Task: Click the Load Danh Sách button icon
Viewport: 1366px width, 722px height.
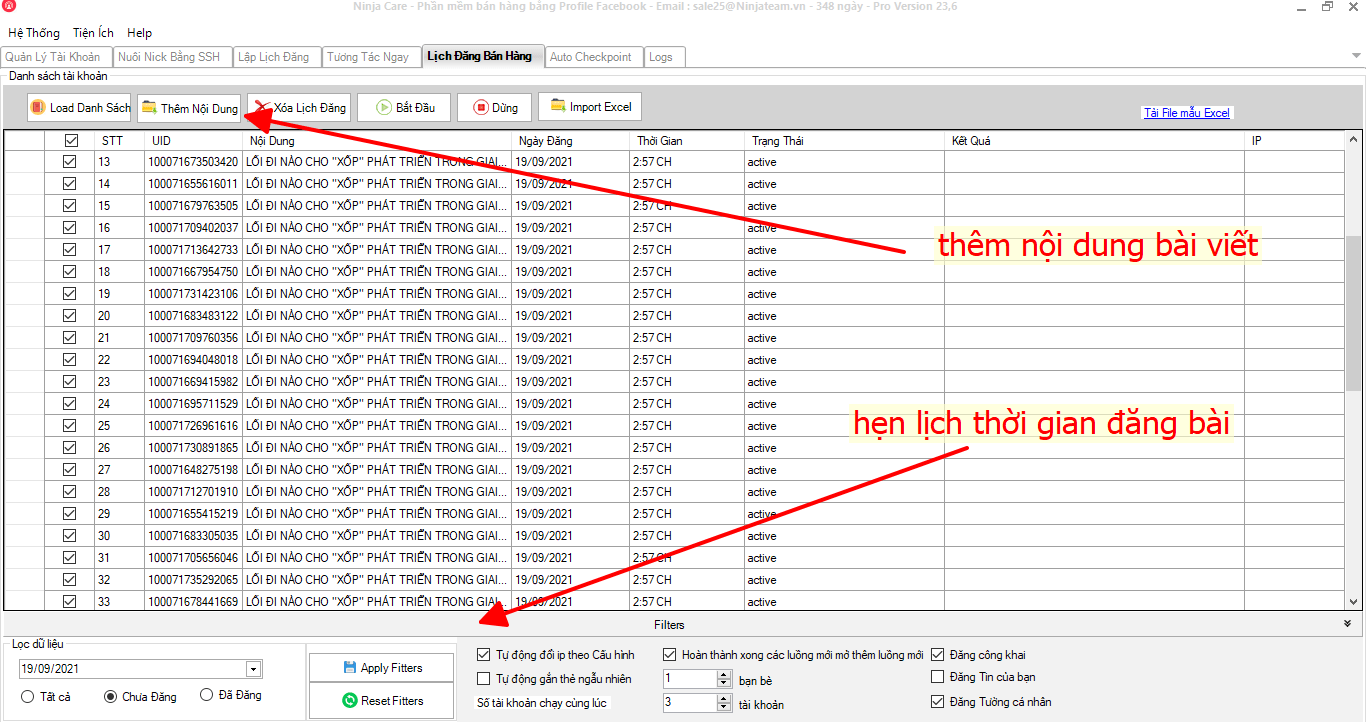Action: pyautogui.click(x=38, y=108)
